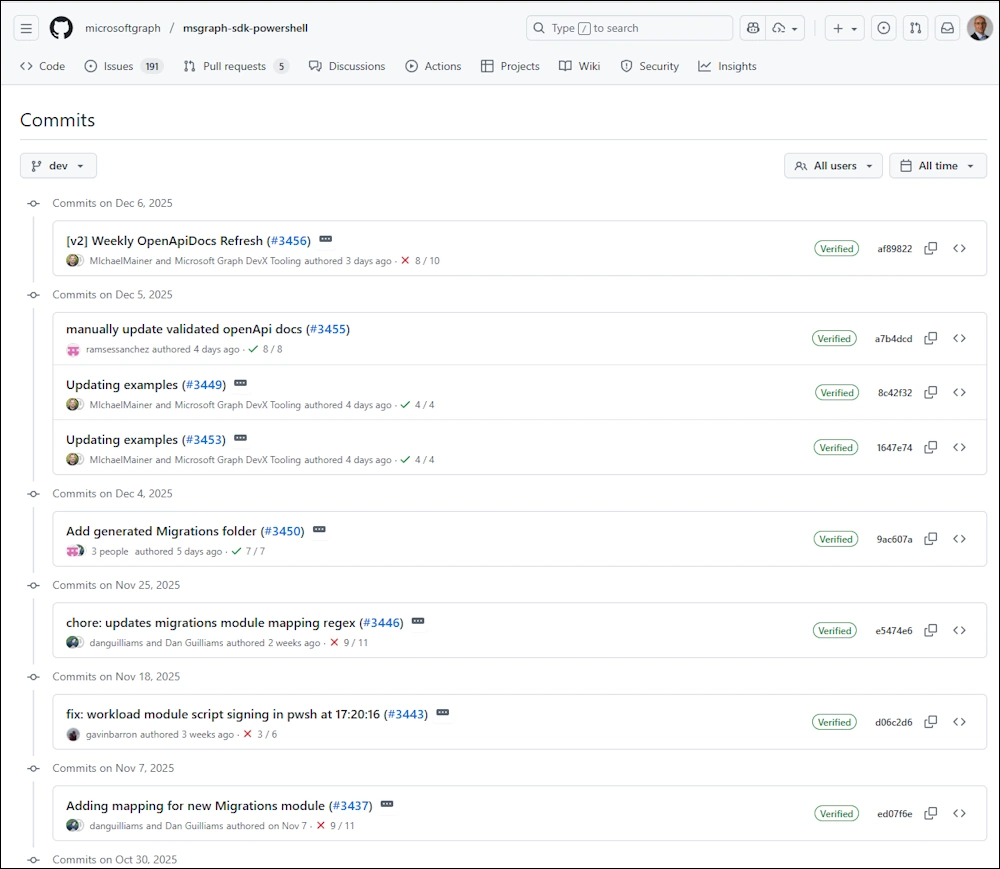Copy full SHA for commit af89822
Image resolution: width=1000 pixels, height=869 pixels.
click(x=930, y=248)
